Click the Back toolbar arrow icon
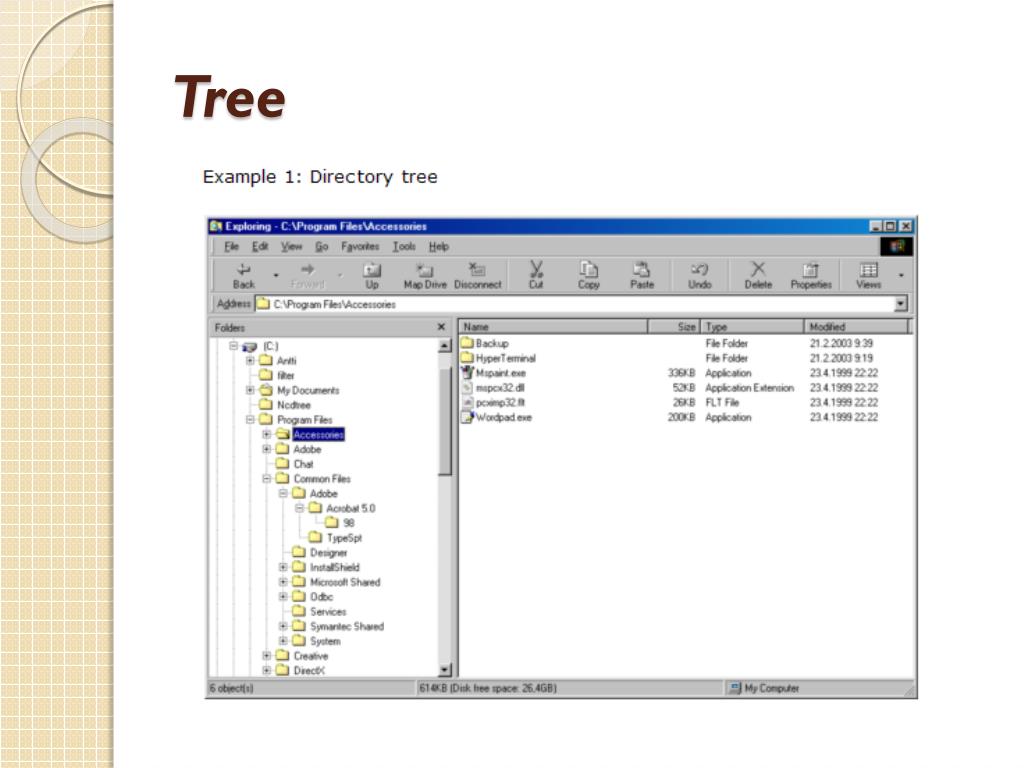This screenshot has height=768, width=1024. pyautogui.click(x=243, y=270)
